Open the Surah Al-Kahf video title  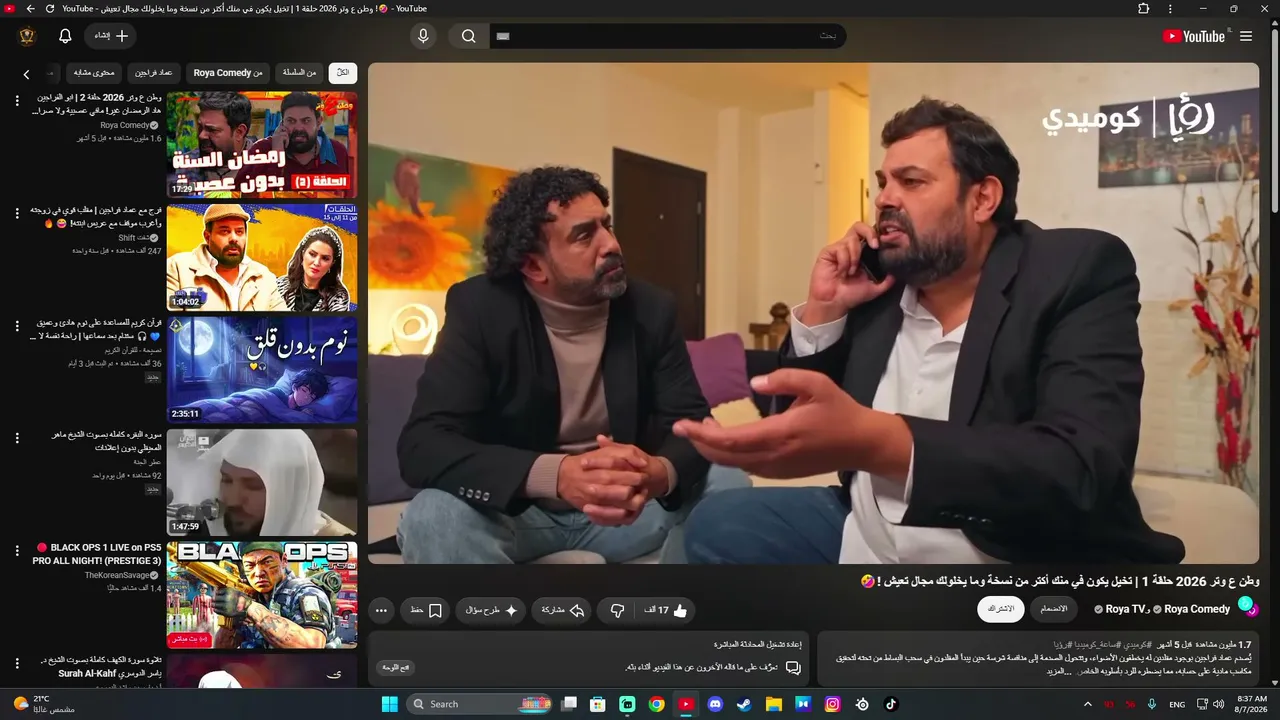point(101,667)
